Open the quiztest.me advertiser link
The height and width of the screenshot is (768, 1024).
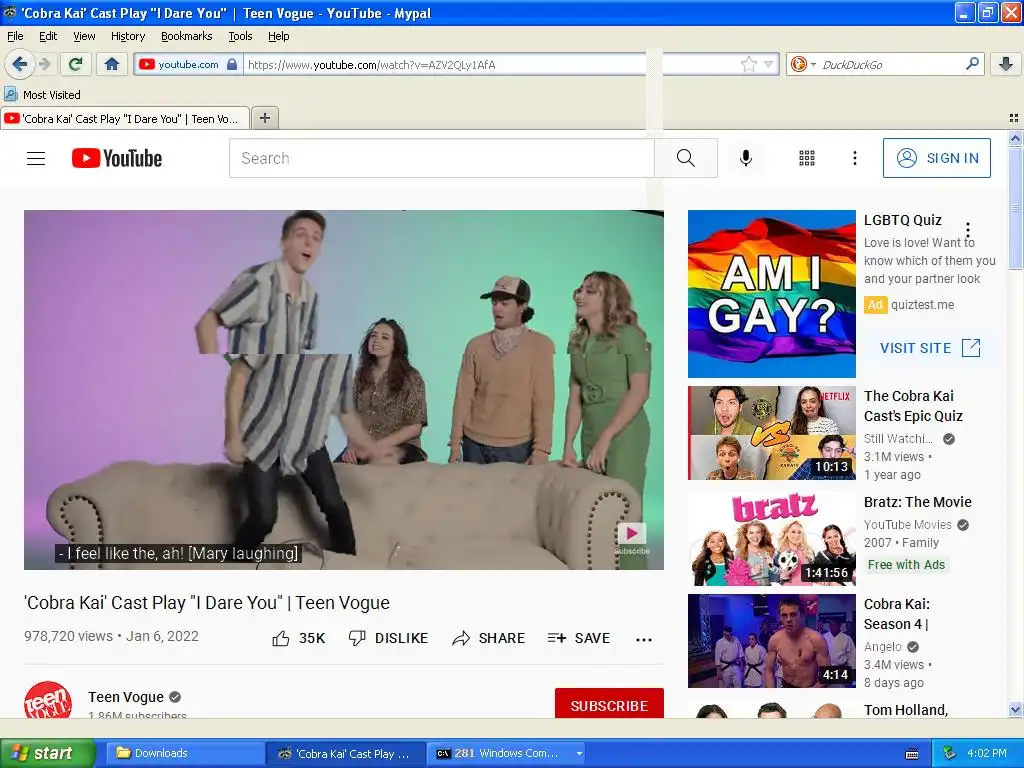(x=922, y=304)
